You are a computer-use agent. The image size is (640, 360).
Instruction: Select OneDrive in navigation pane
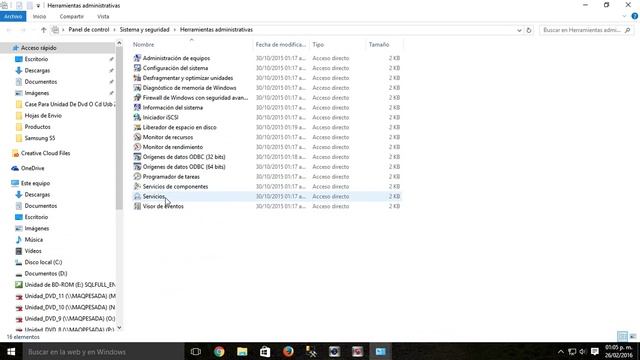tap(32, 168)
